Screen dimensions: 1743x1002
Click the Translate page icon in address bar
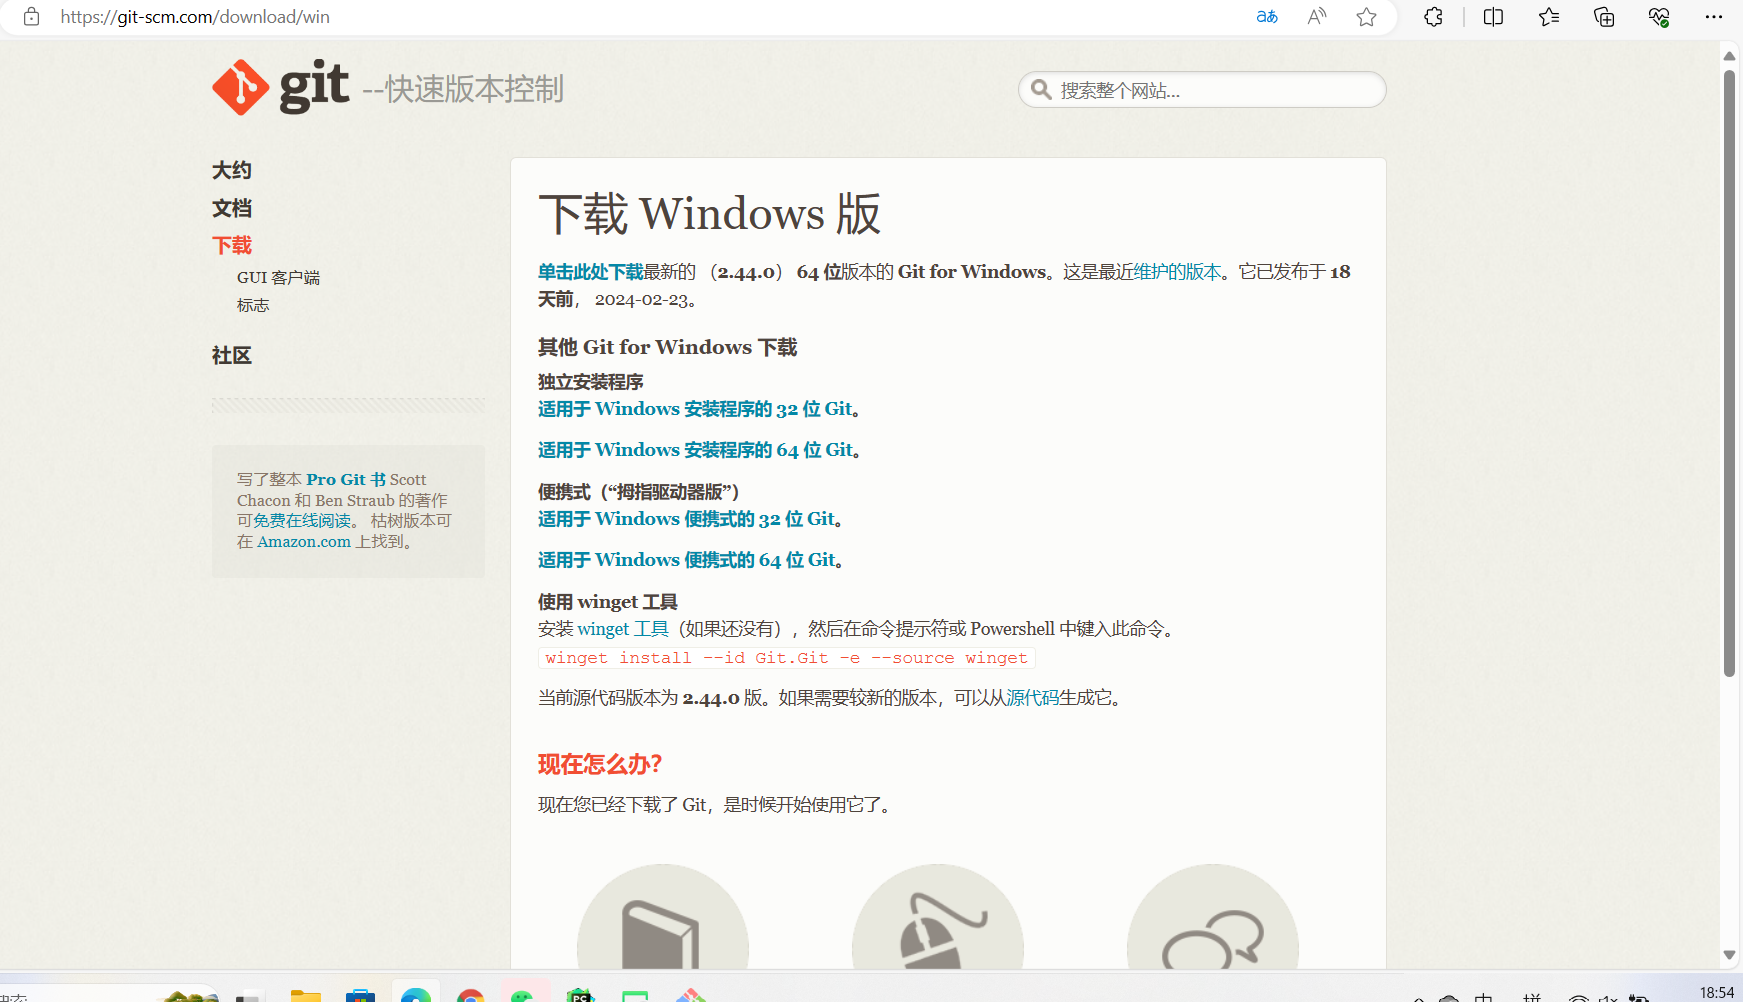click(x=1267, y=17)
